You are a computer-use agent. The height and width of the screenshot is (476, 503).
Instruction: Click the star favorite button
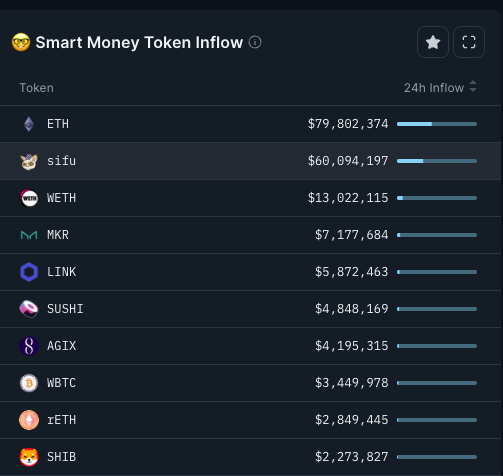433,42
